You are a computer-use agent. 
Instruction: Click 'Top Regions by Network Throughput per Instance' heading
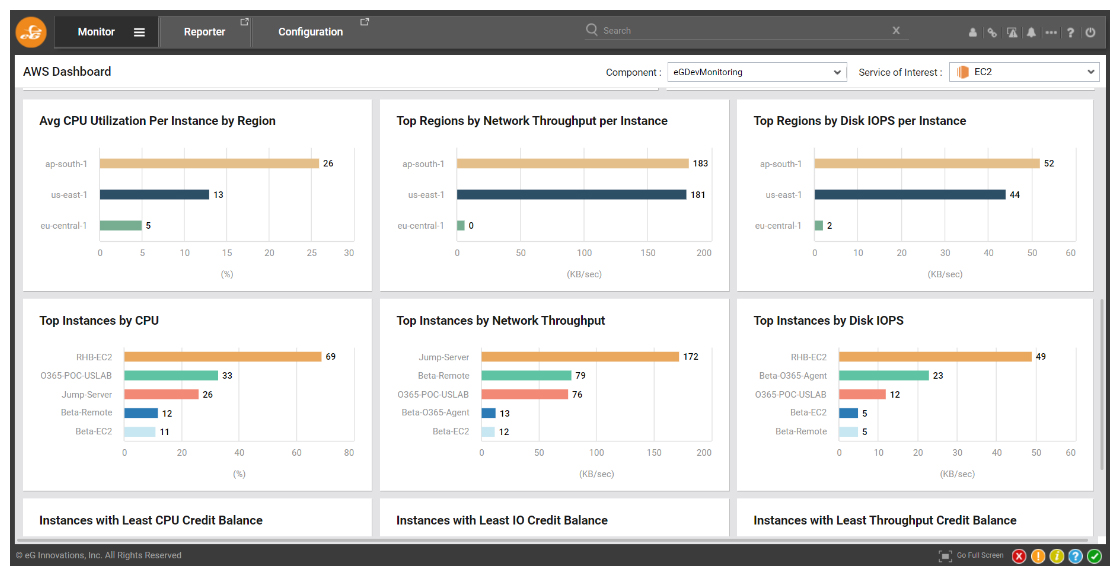pos(532,121)
